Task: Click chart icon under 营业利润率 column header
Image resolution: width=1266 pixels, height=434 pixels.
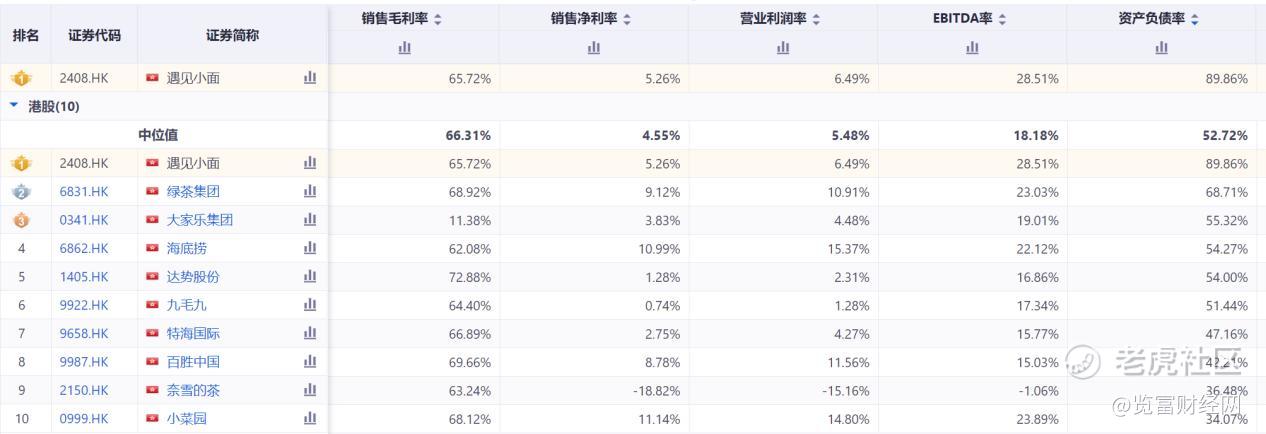Action: click(783, 47)
